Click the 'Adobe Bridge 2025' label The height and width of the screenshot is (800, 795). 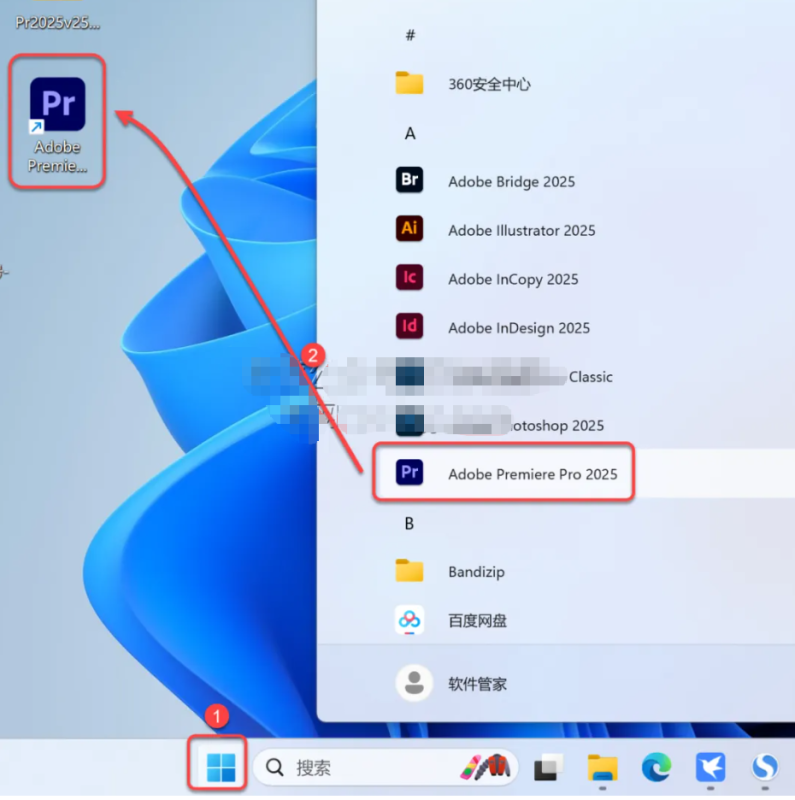511,182
